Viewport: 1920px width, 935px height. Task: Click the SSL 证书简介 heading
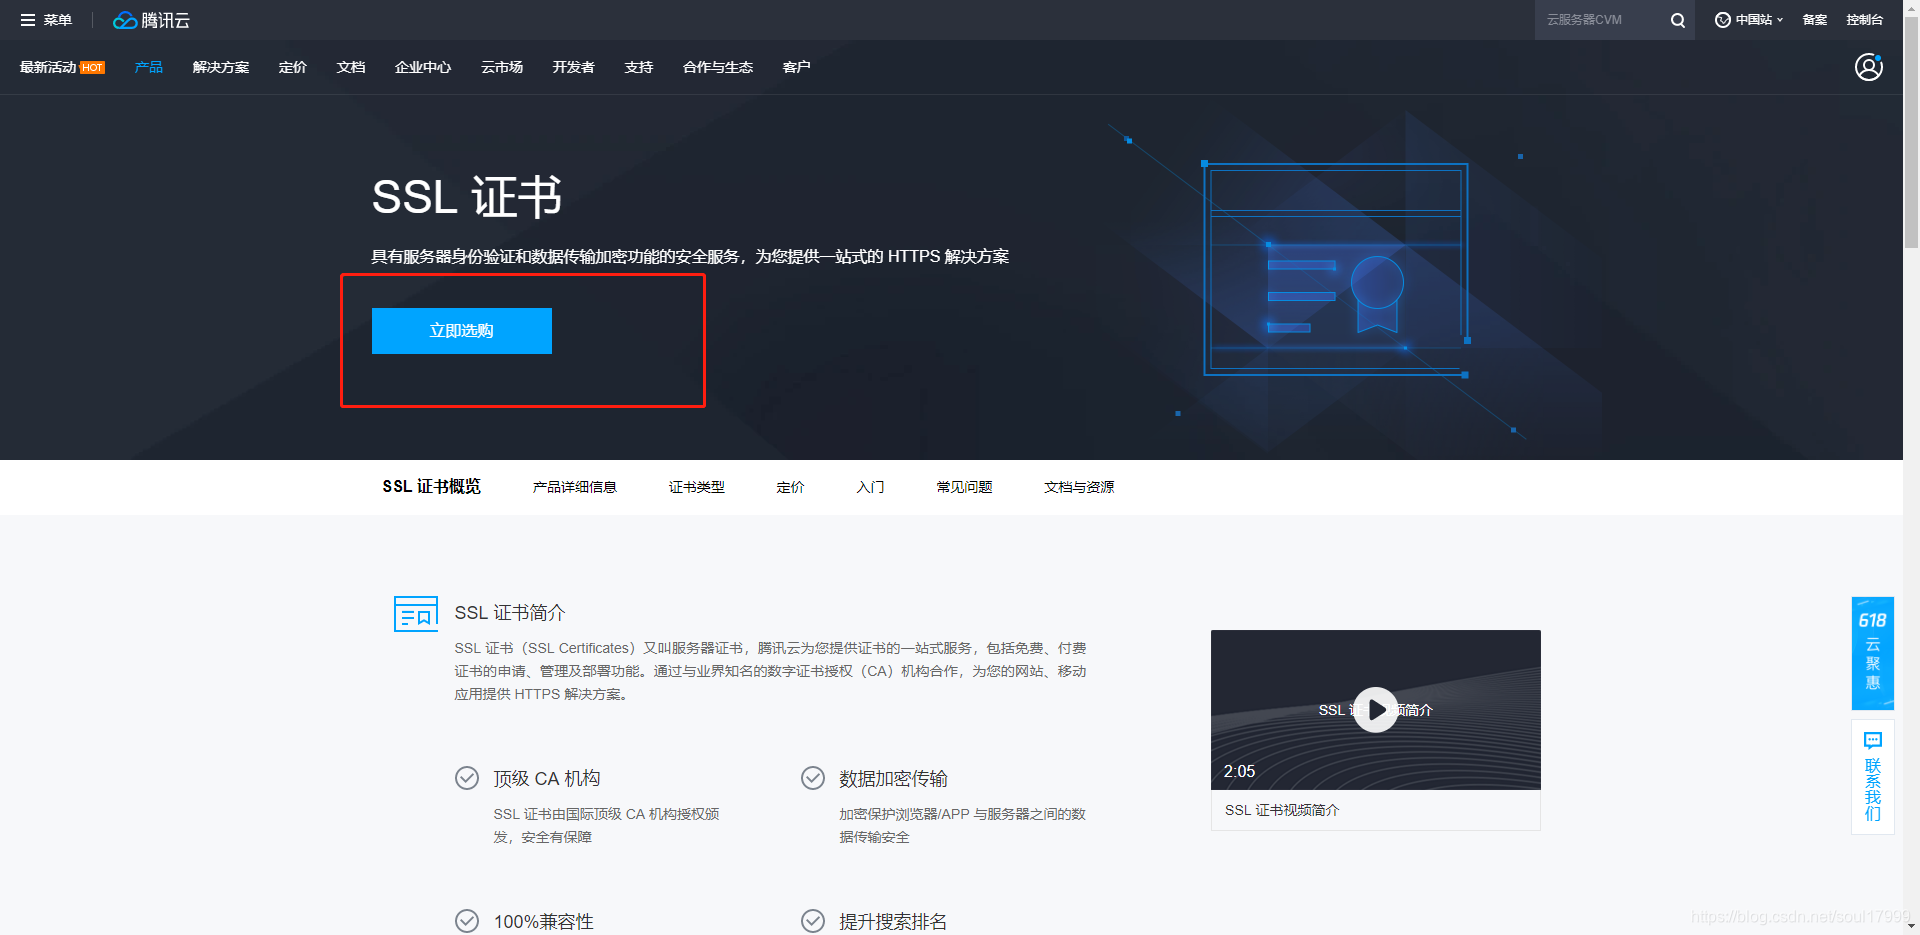(x=510, y=613)
